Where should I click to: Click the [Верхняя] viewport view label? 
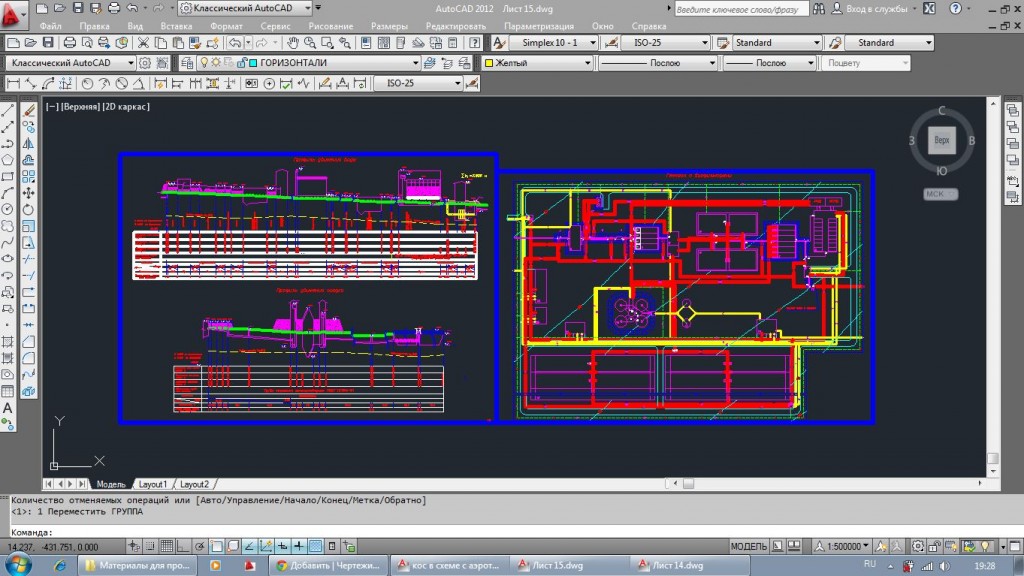tap(80, 106)
